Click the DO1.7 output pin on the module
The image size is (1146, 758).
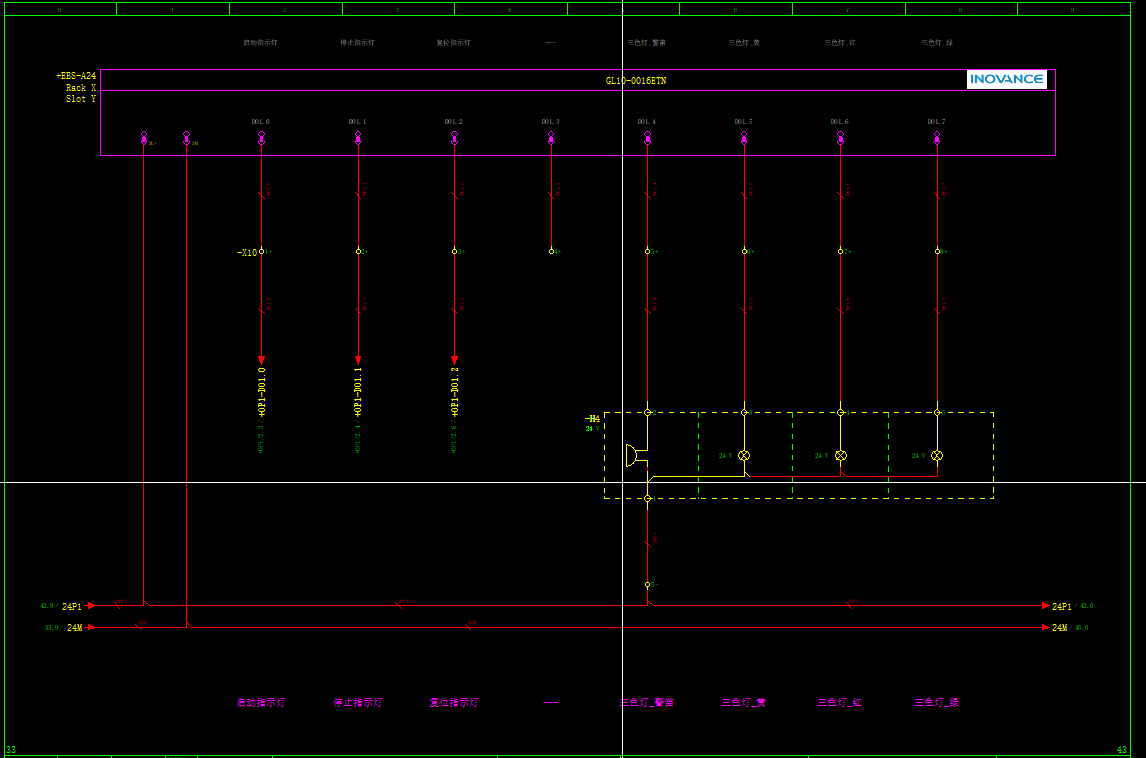(x=937, y=135)
